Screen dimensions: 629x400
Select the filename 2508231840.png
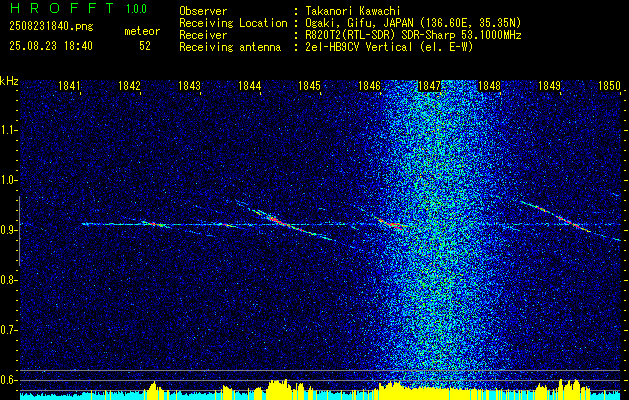tap(51, 27)
